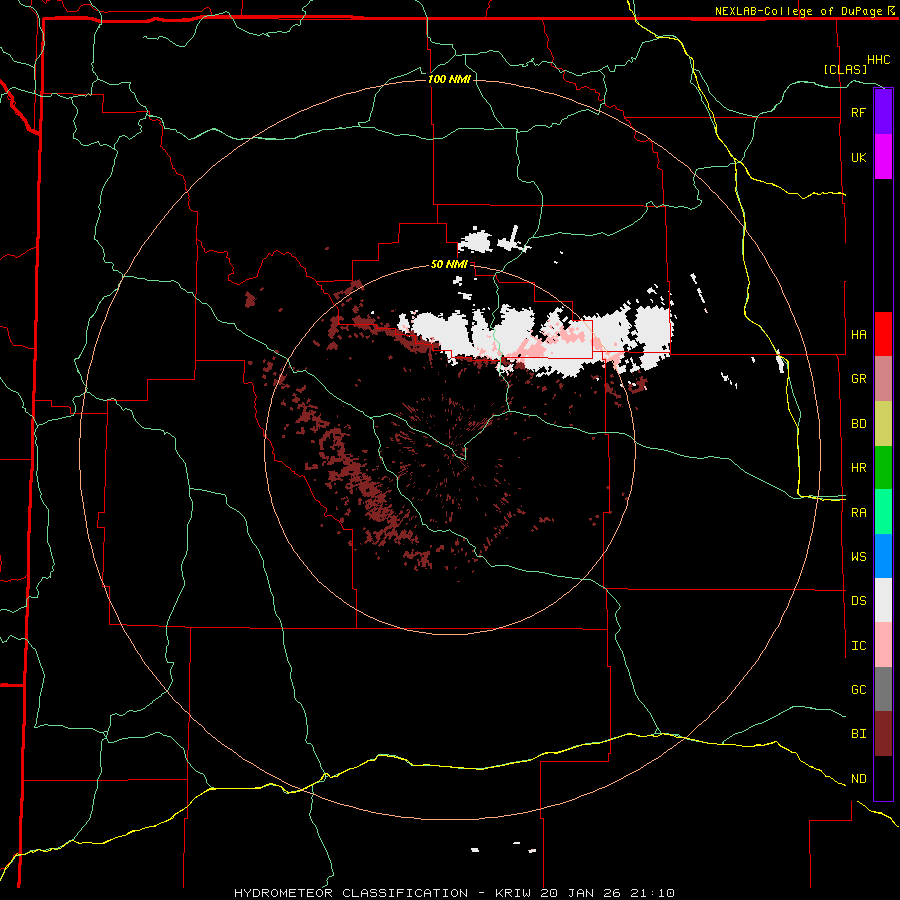Image resolution: width=900 pixels, height=900 pixels.
Task: Click the BI legend label
Action: click(x=858, y=734)
